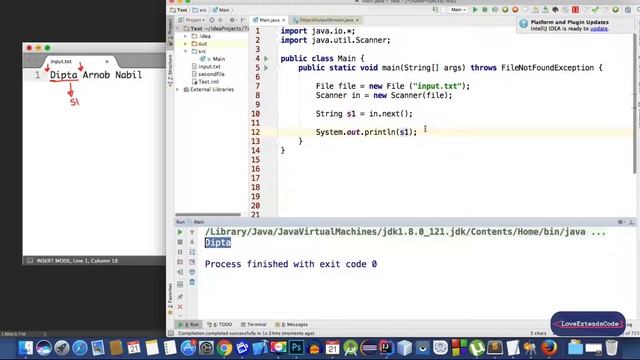Collapse the Test project root

coord(178,29)
